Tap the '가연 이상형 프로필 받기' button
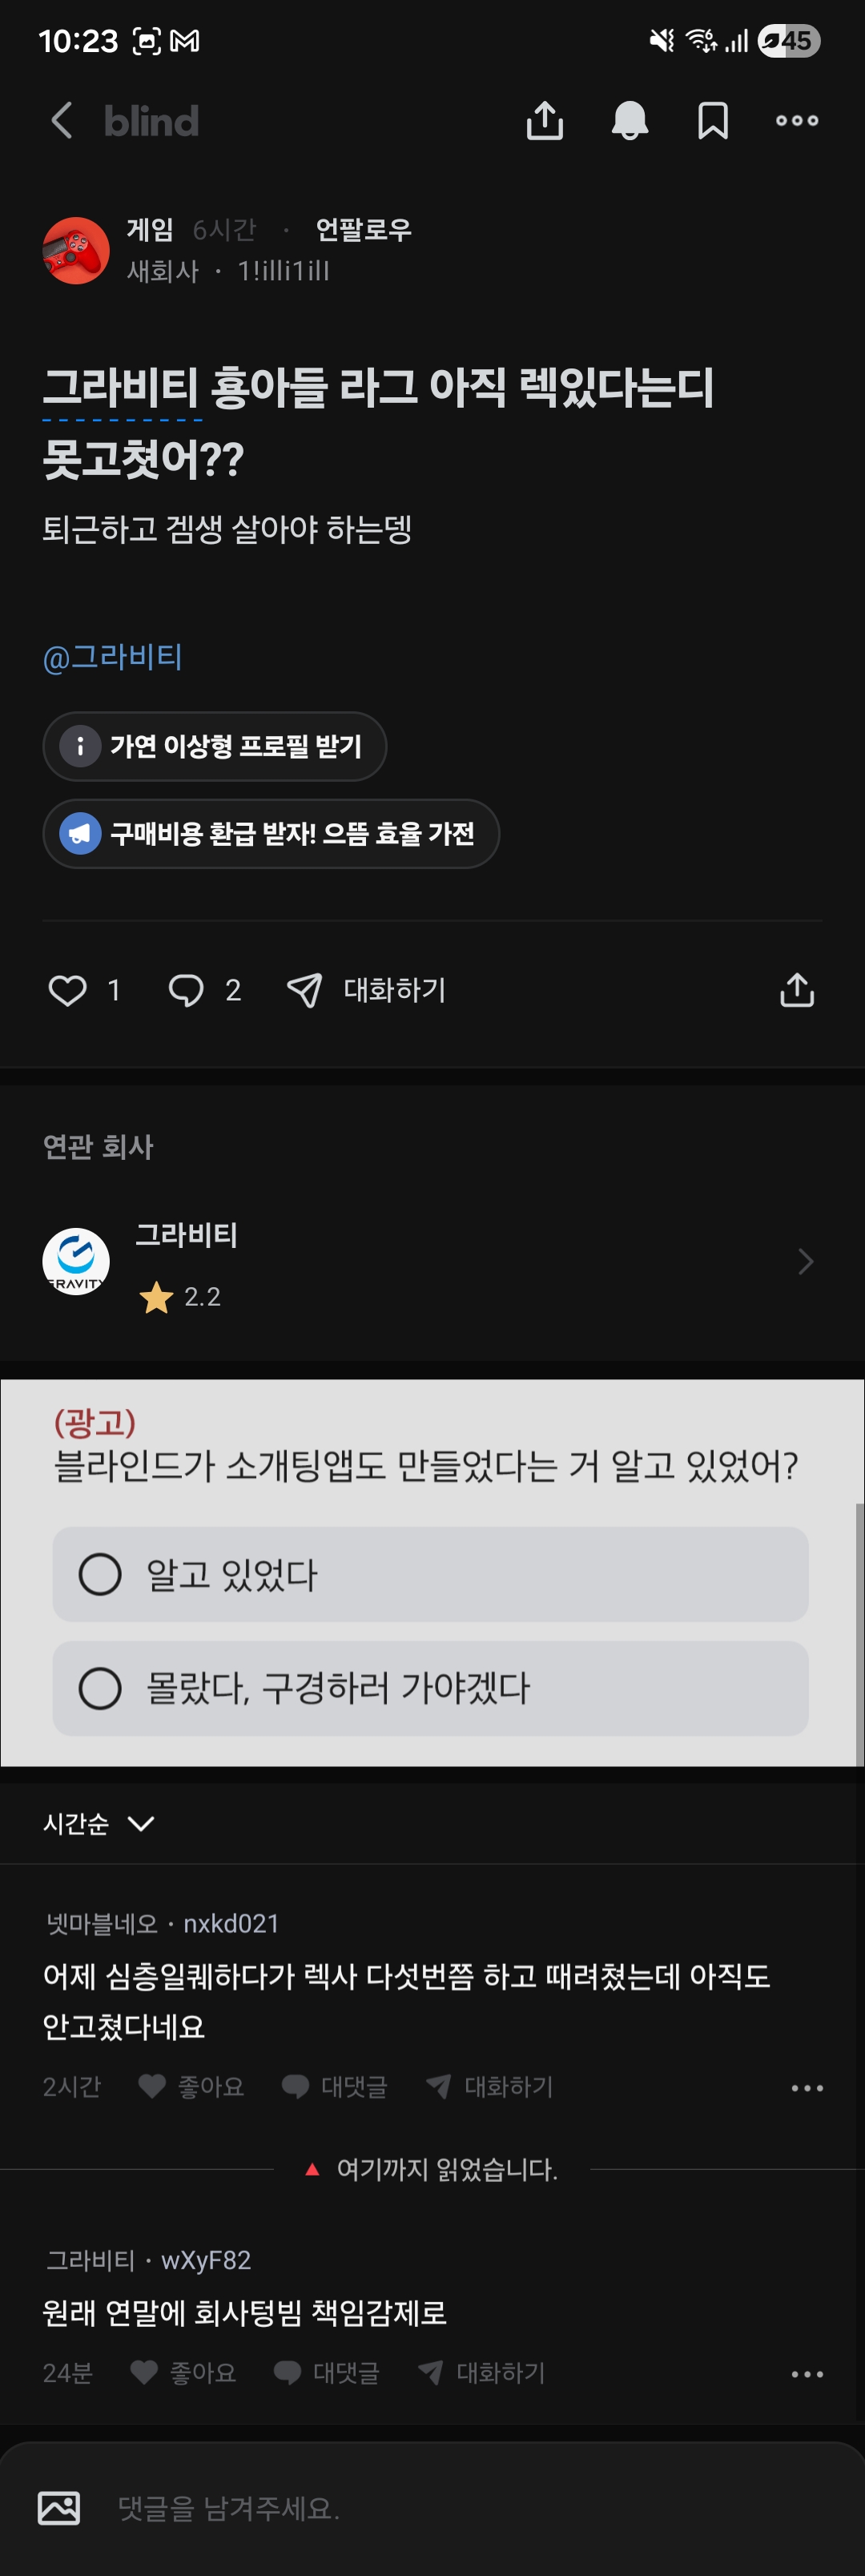 coord(215,746)
